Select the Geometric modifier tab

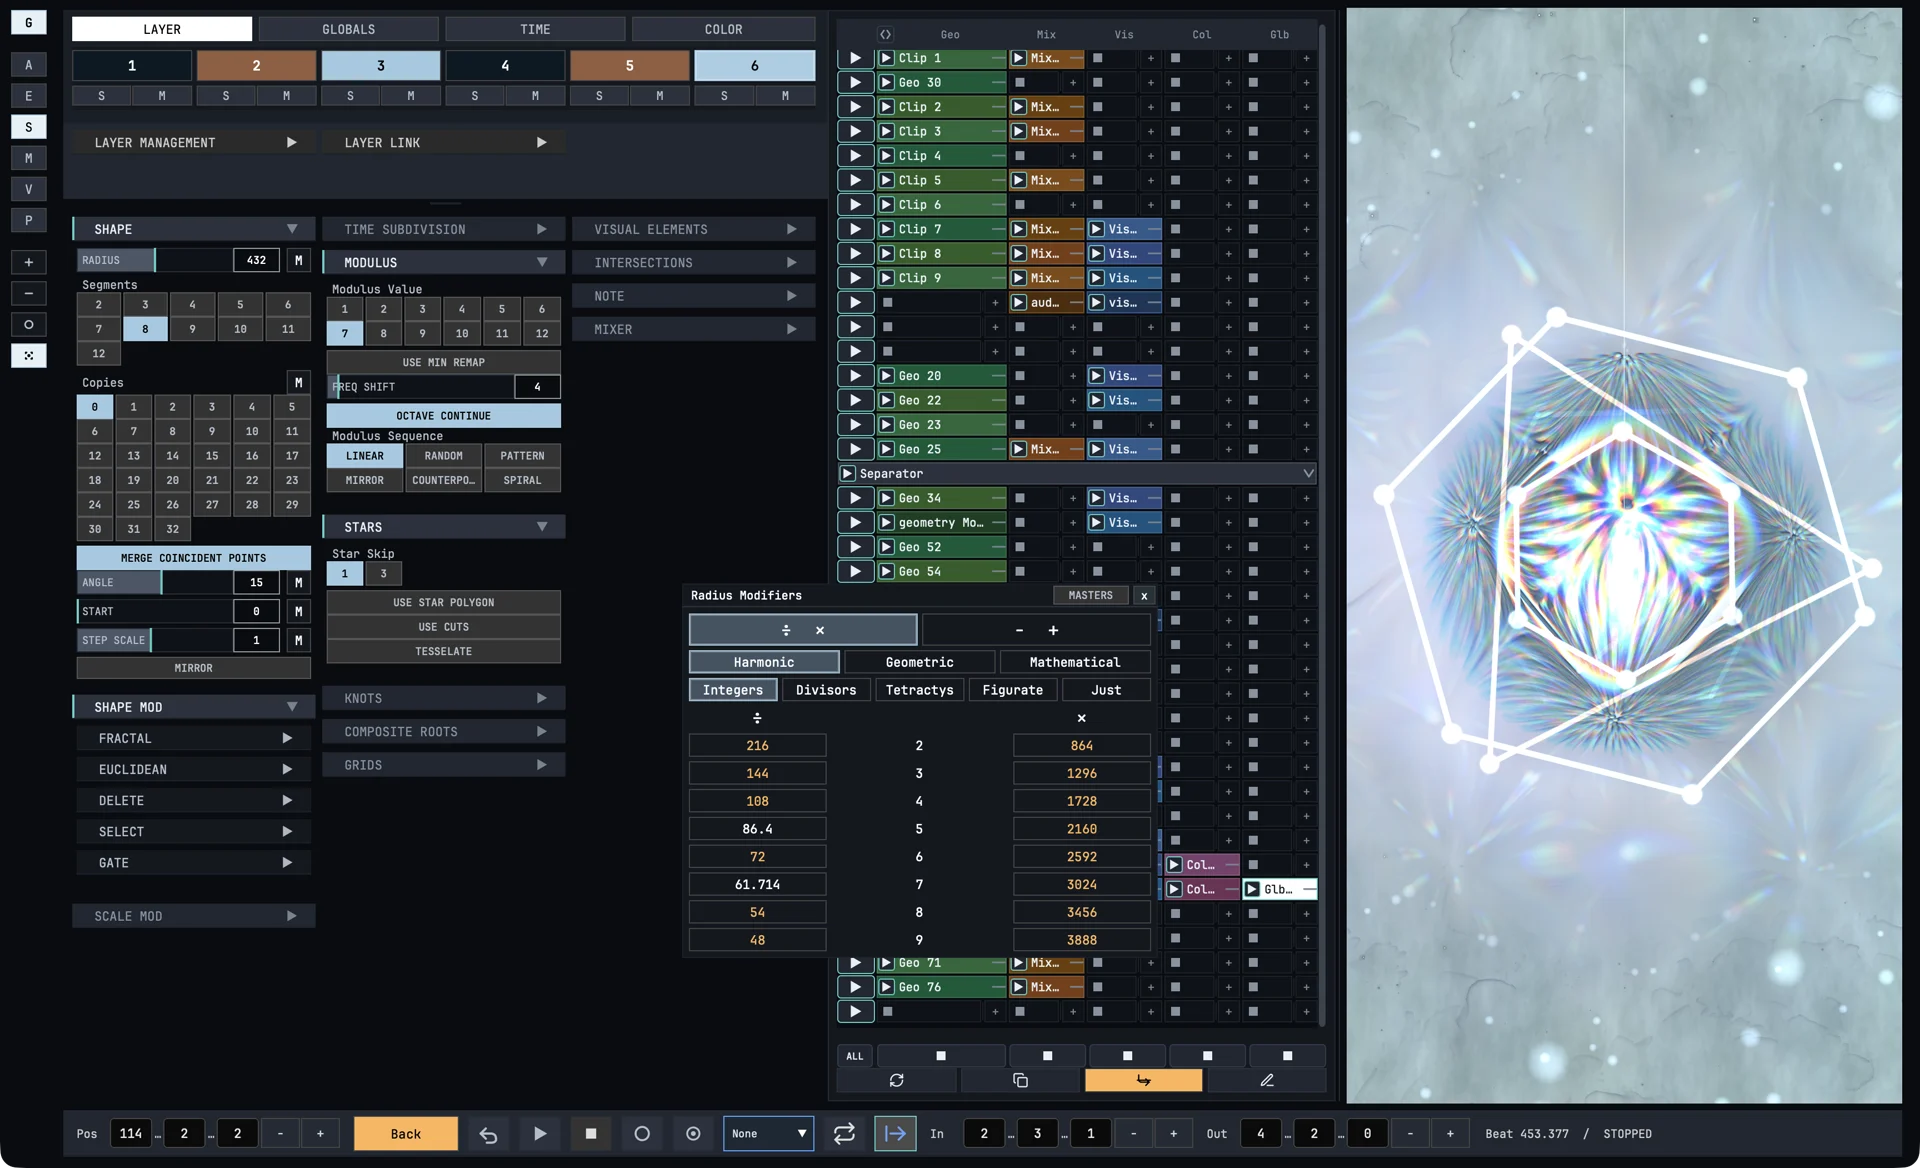(x=919, y=662)
